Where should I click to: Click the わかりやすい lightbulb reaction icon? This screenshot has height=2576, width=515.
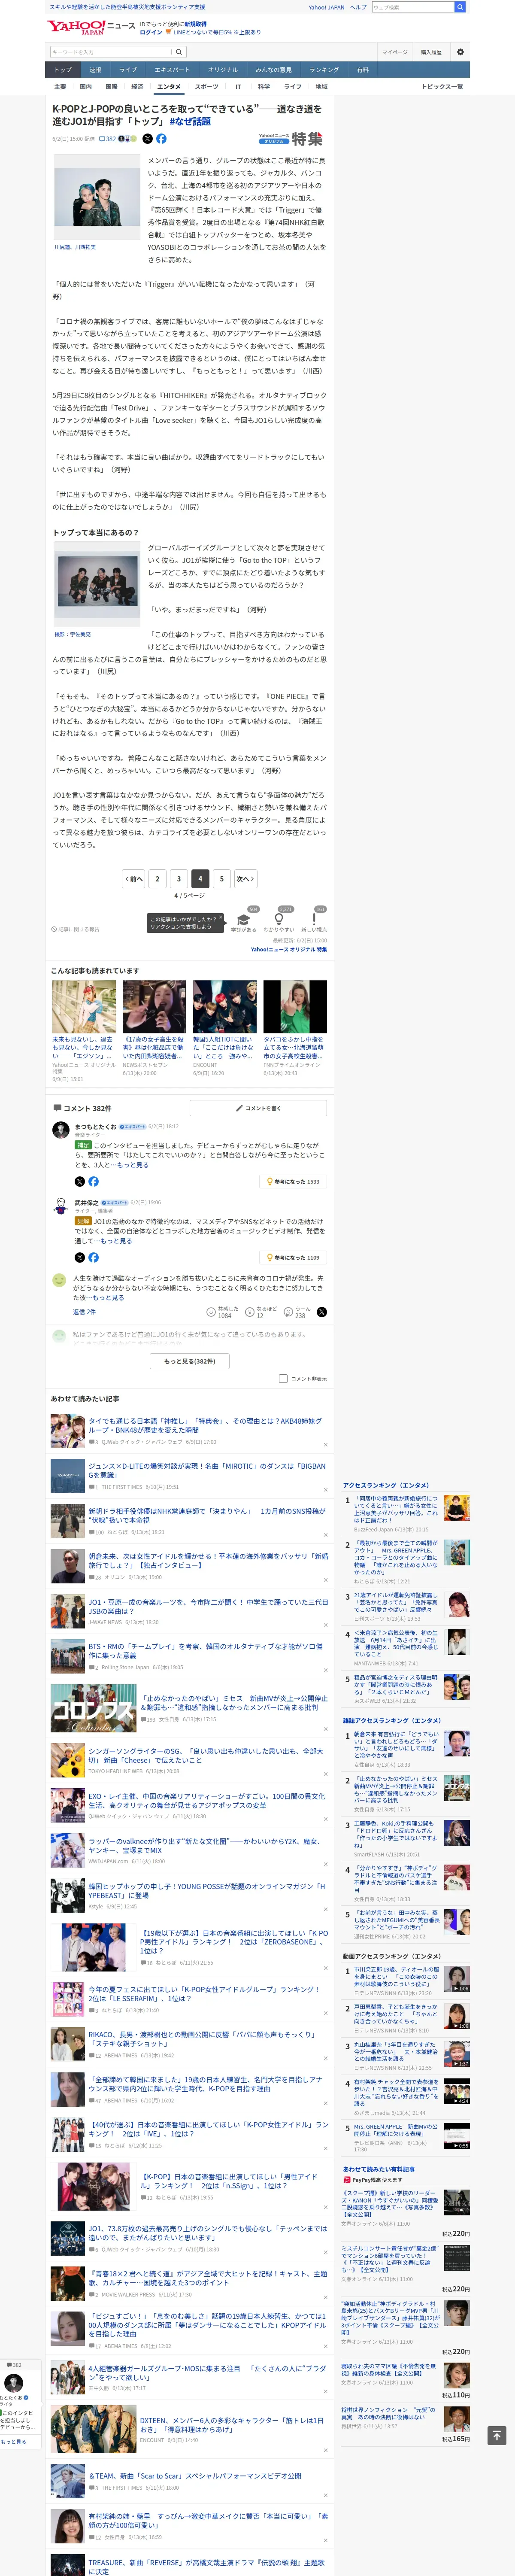[279, 919]
